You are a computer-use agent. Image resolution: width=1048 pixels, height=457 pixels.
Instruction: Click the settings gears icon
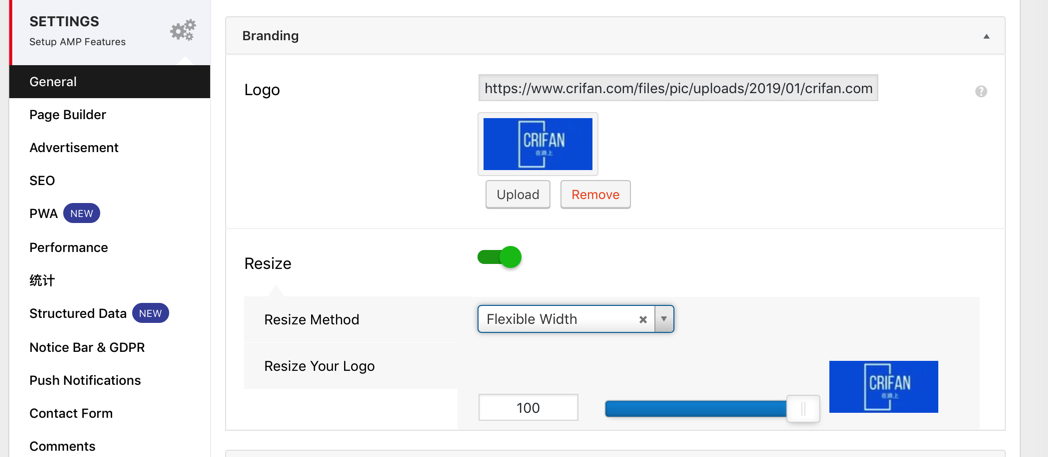(183, 31)
